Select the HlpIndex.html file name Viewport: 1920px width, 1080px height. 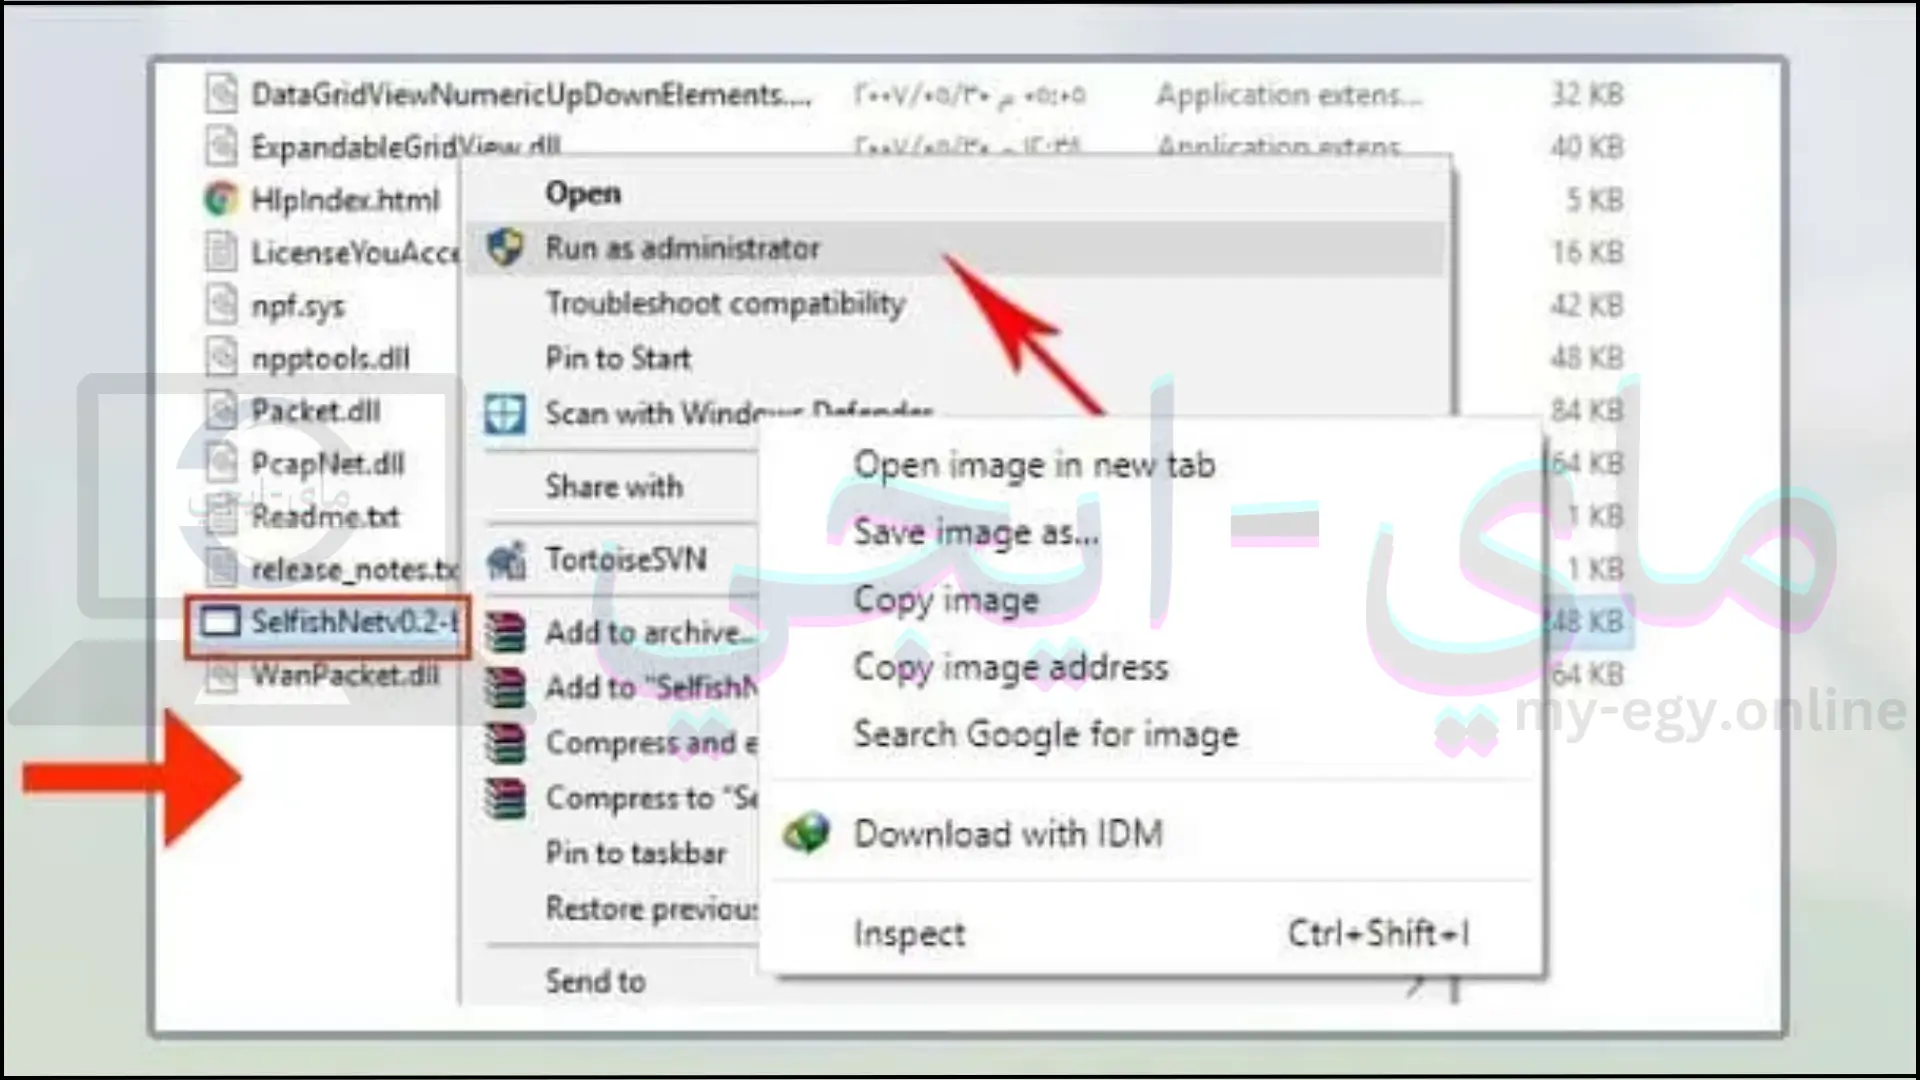(345, 200)
